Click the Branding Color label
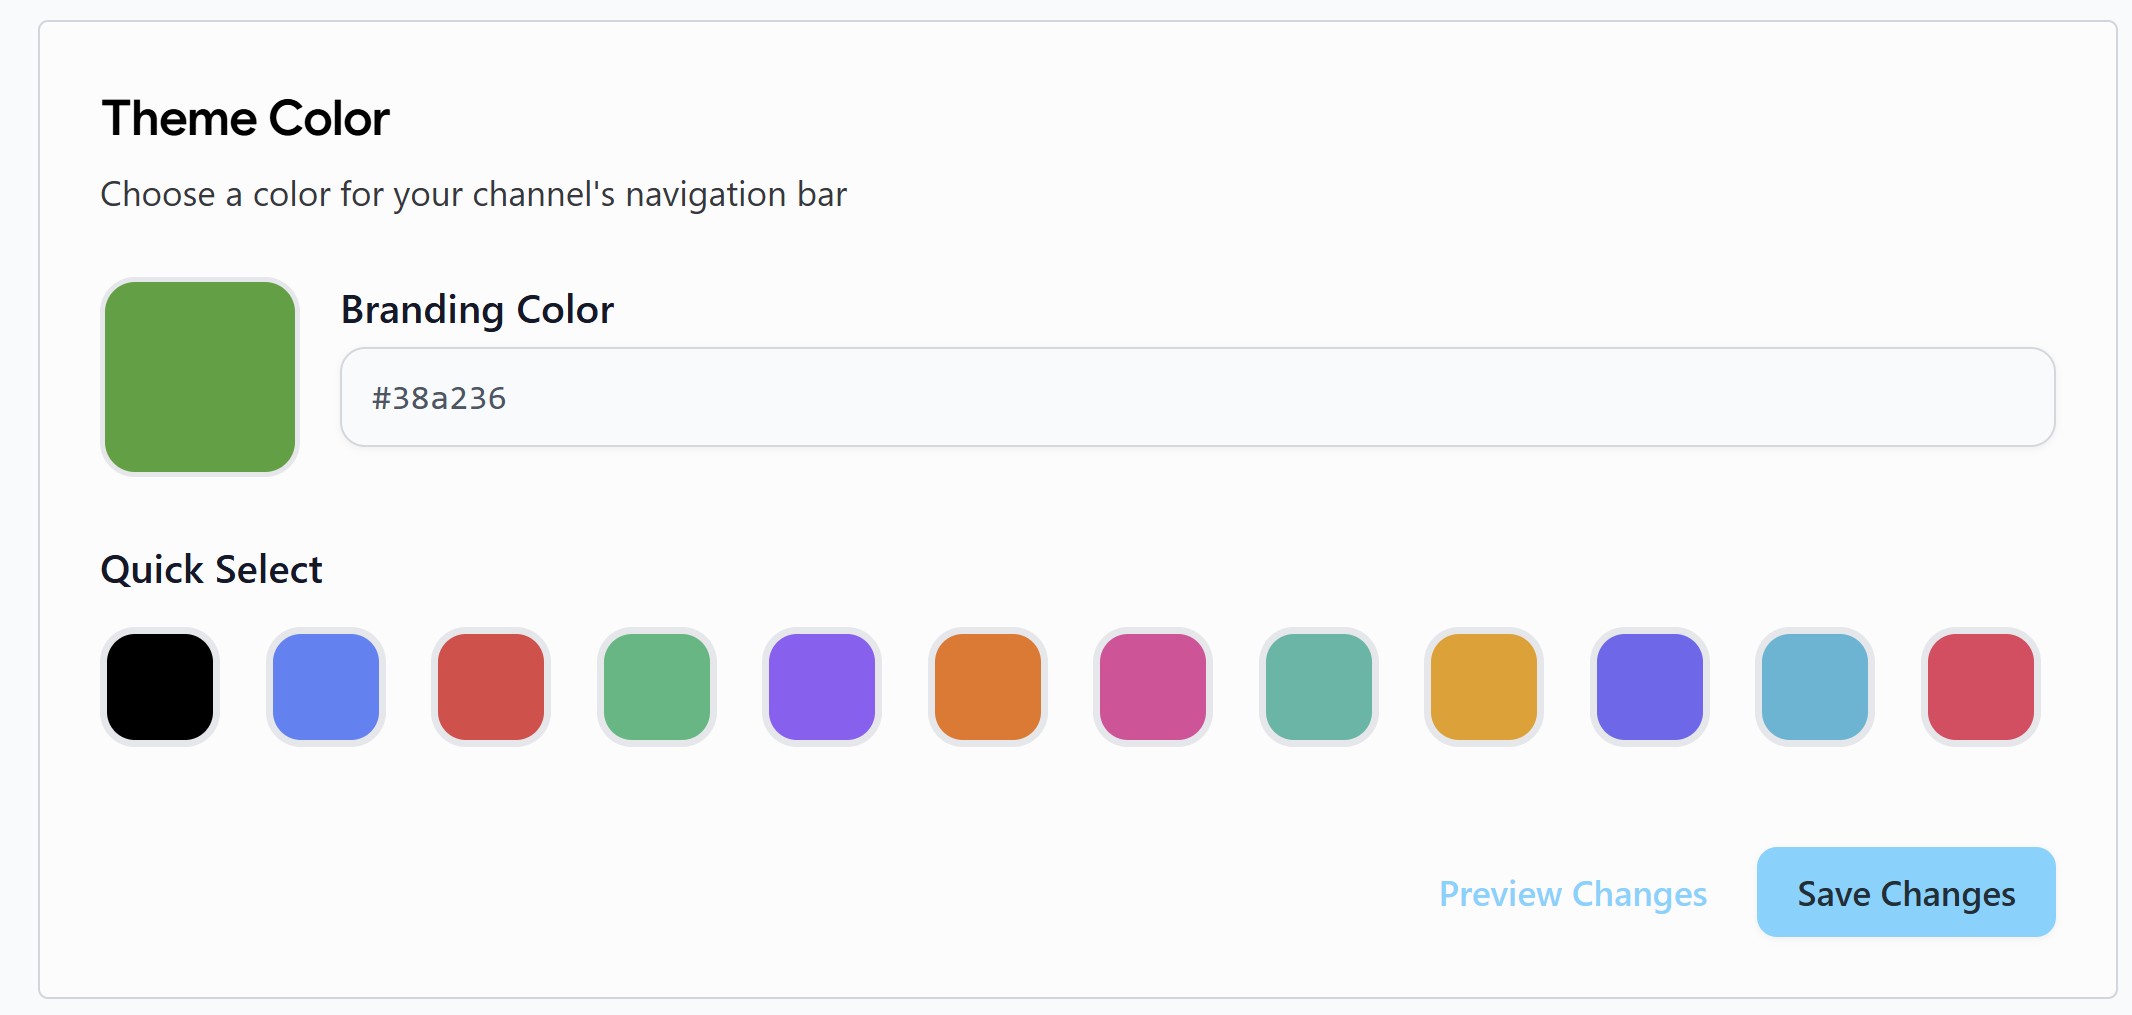 tap(477, 310)
